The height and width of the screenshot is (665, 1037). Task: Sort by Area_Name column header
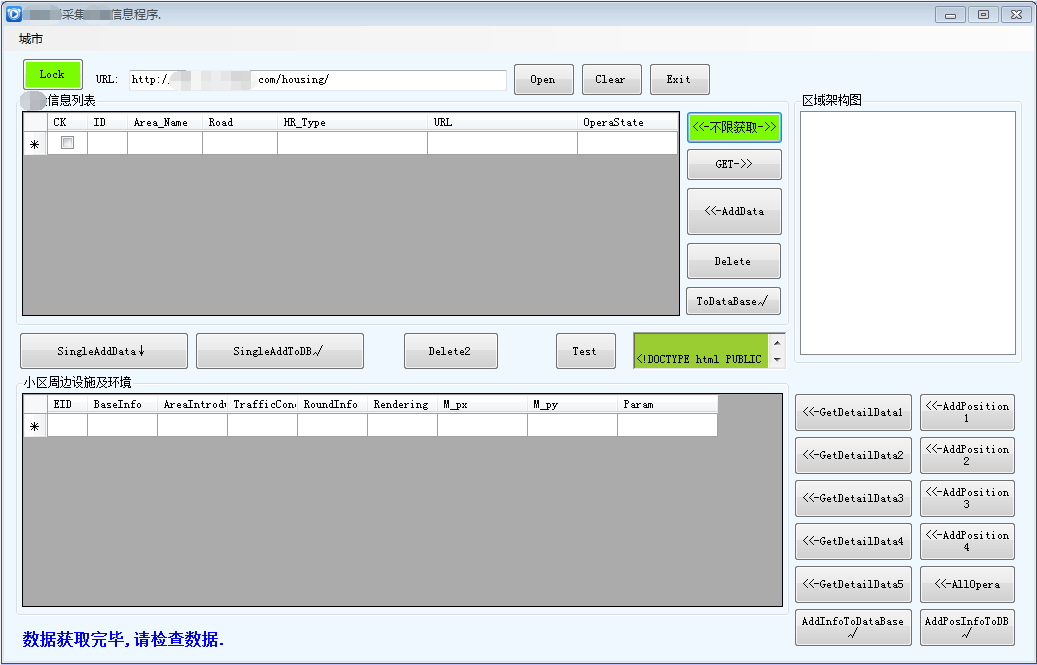point(164,122)
